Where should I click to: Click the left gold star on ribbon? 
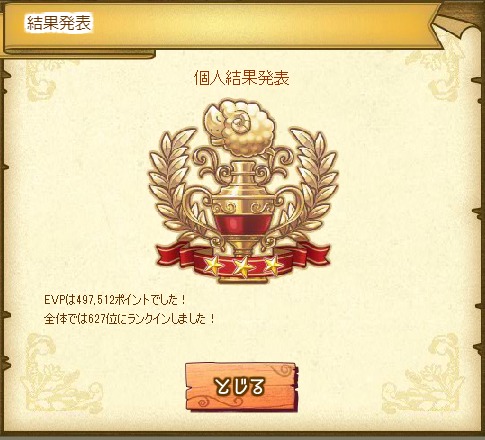pyautogui.click(x=213, y=265)
